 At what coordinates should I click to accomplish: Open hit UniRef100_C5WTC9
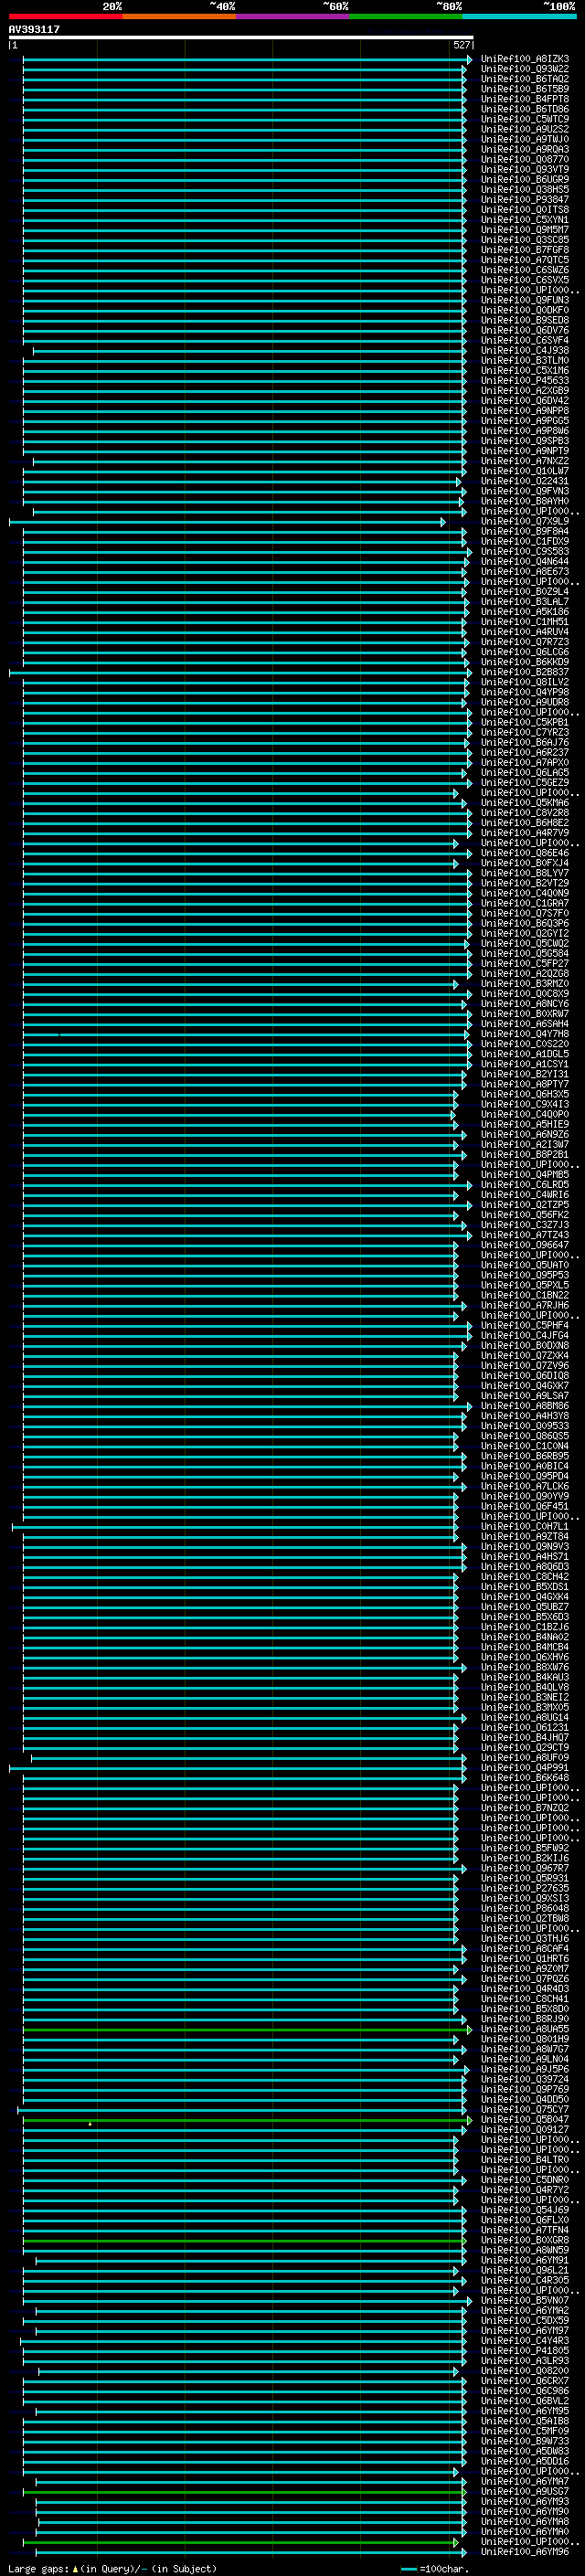pyautogui.click(x=524, y=119)
